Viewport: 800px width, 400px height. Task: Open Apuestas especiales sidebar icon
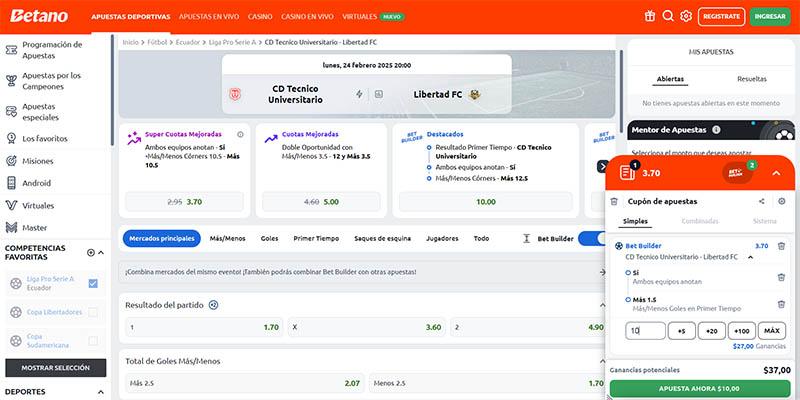pyautogui.click(x=11, y=112)
